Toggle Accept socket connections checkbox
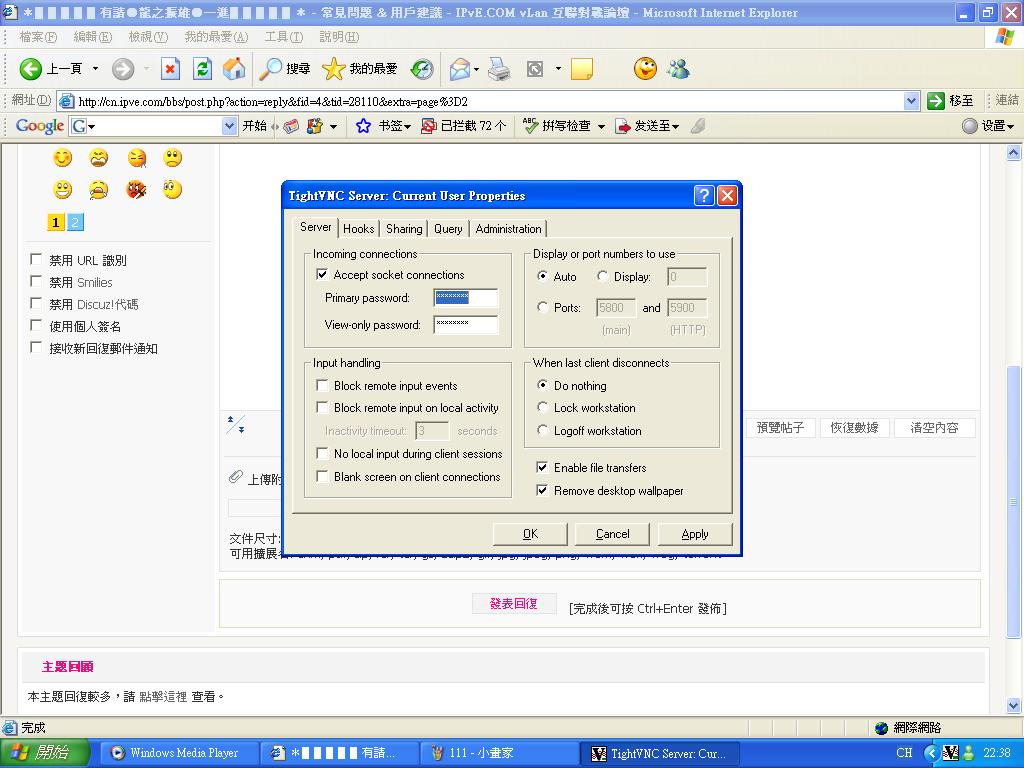Screen dimensions: 1024x768 click(321, 274)
